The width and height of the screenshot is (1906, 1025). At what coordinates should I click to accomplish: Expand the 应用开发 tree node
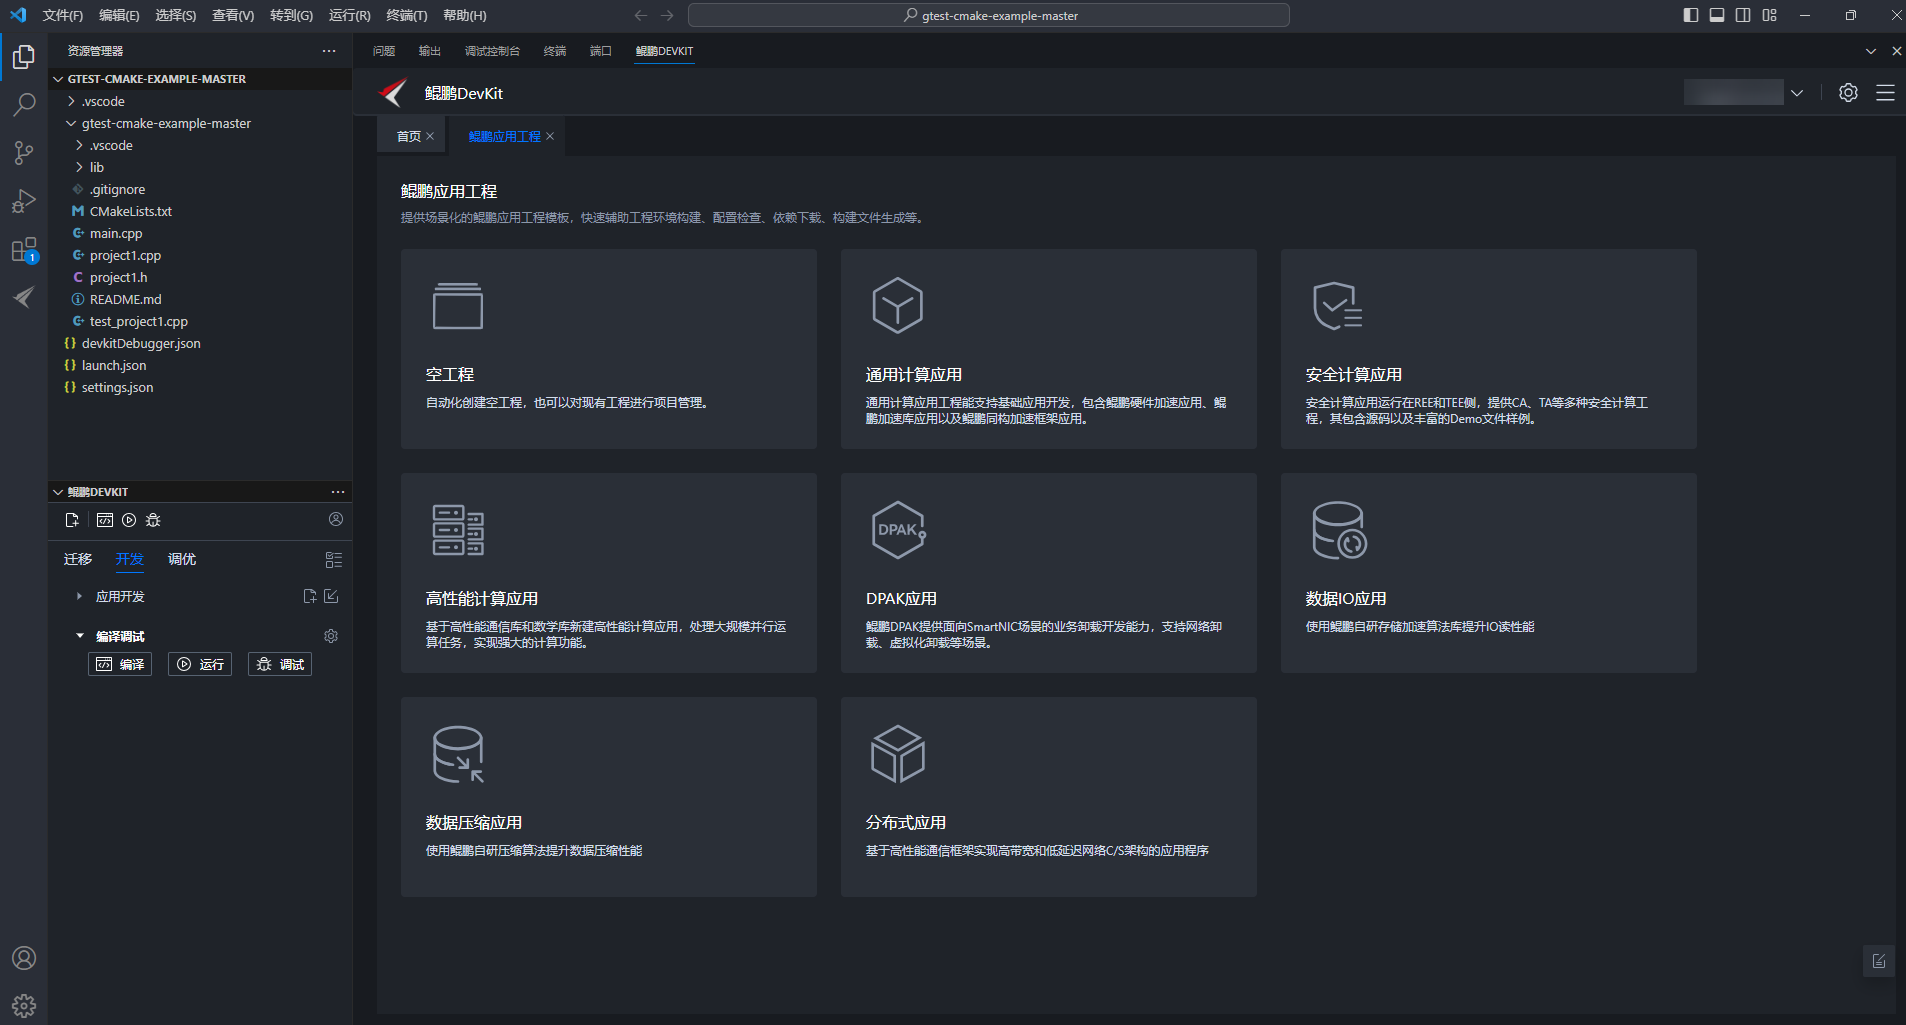point(79,596)
